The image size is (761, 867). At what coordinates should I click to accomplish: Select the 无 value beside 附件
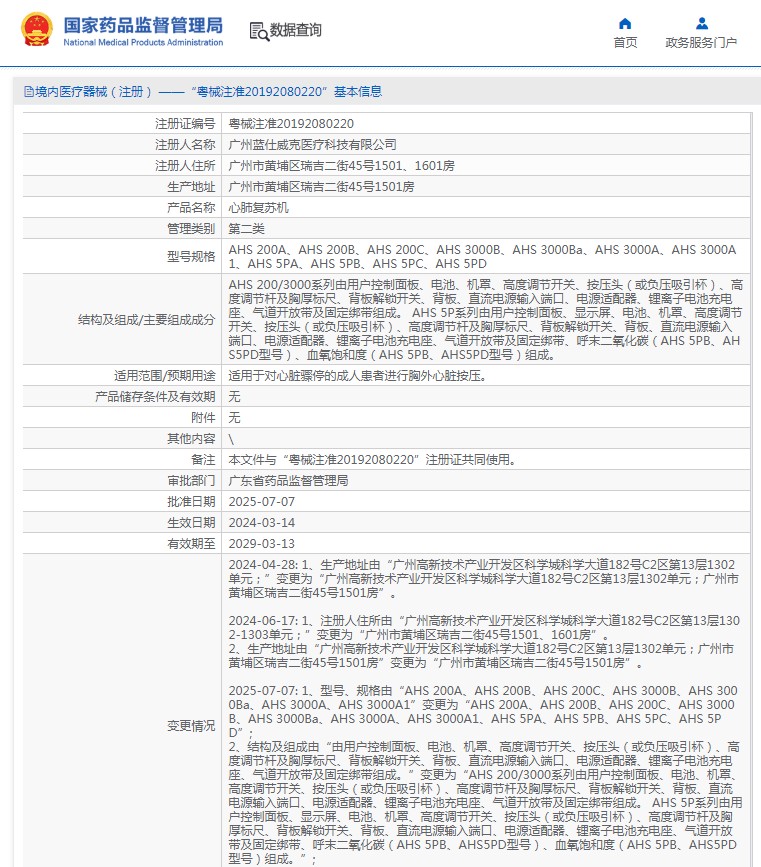pos(234,418)
